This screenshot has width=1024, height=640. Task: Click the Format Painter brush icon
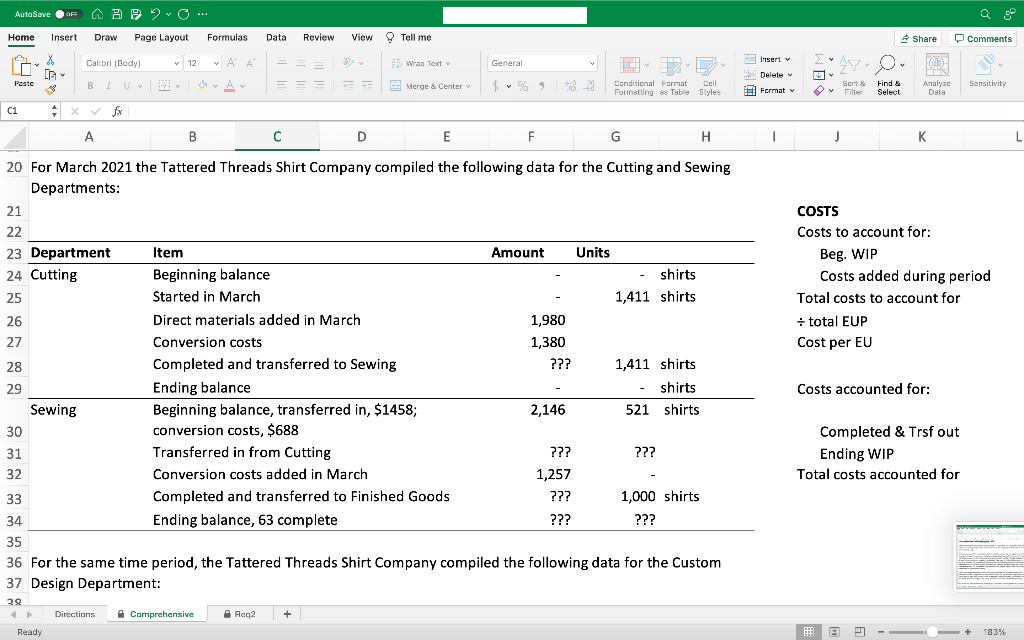coord(50,90)
